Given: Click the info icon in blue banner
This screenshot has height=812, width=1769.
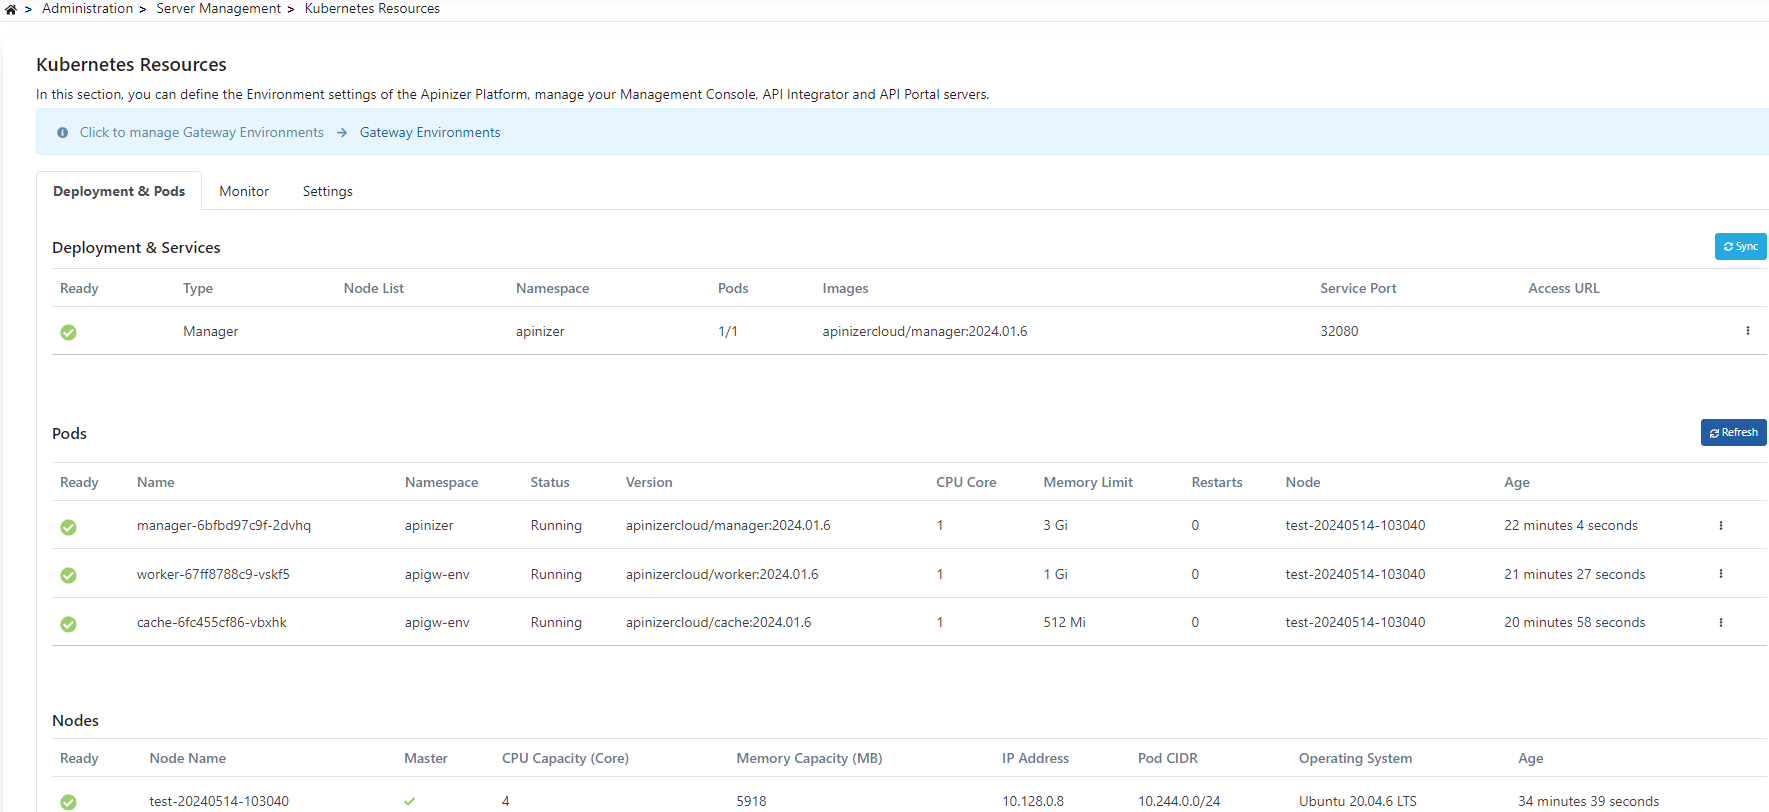Looking at the screenshot, I should click(x=63, y=132).
